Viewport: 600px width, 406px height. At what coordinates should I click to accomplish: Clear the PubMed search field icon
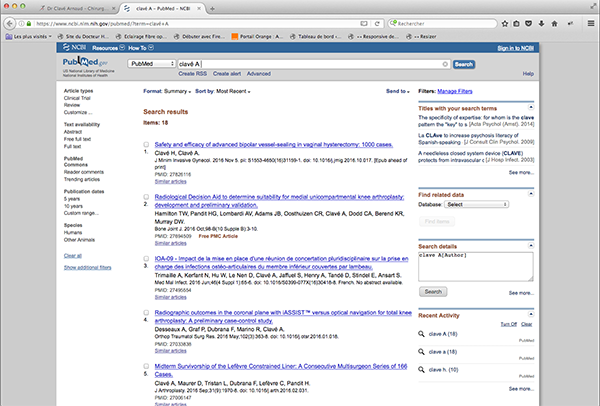(445, 64)
